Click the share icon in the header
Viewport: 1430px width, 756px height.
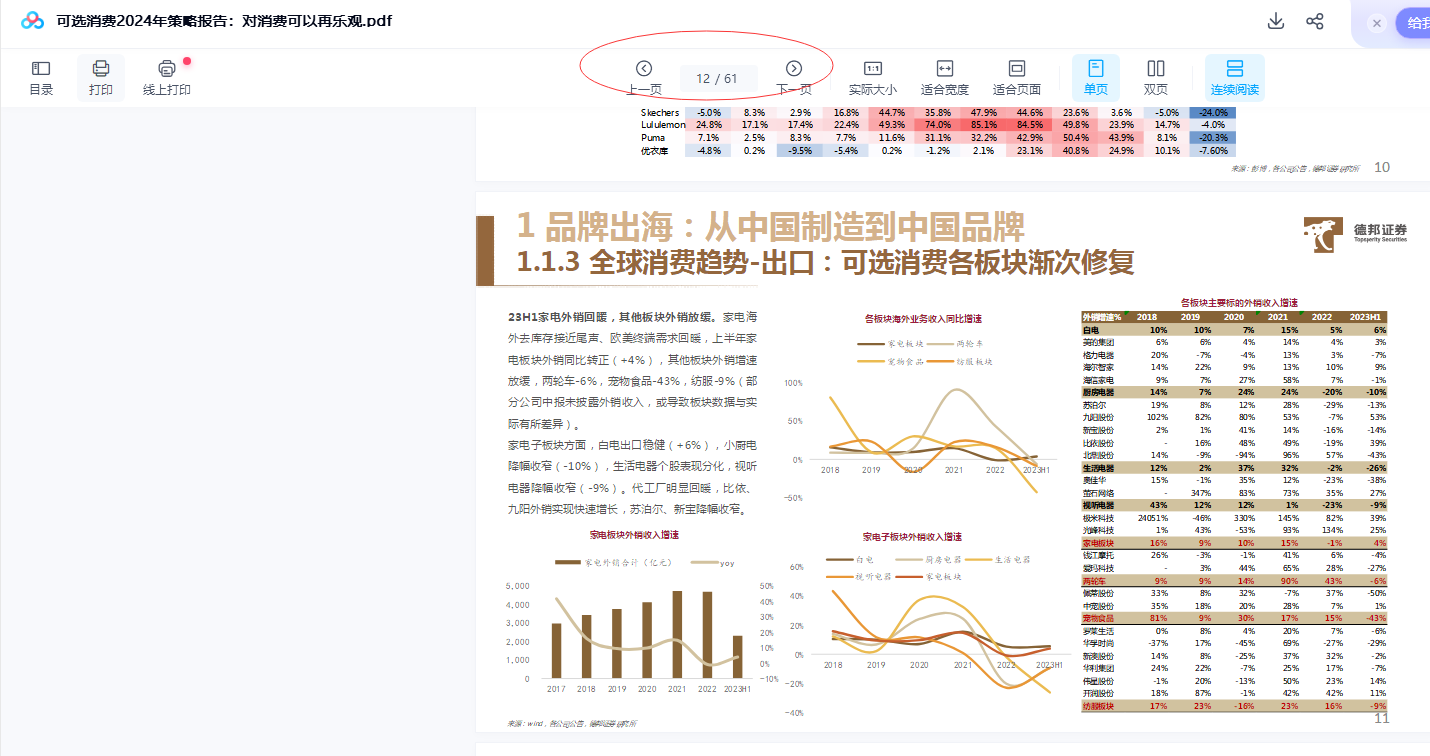(1315, 22)
